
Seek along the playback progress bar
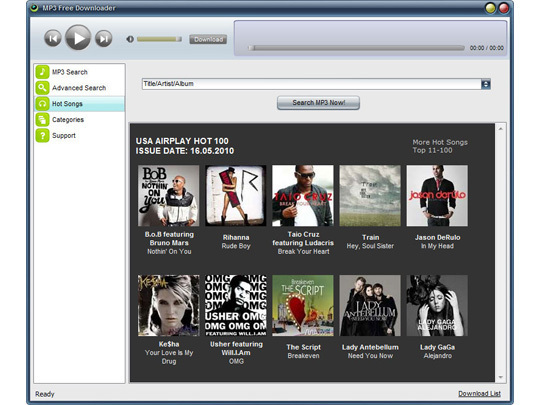pos(356,48)
